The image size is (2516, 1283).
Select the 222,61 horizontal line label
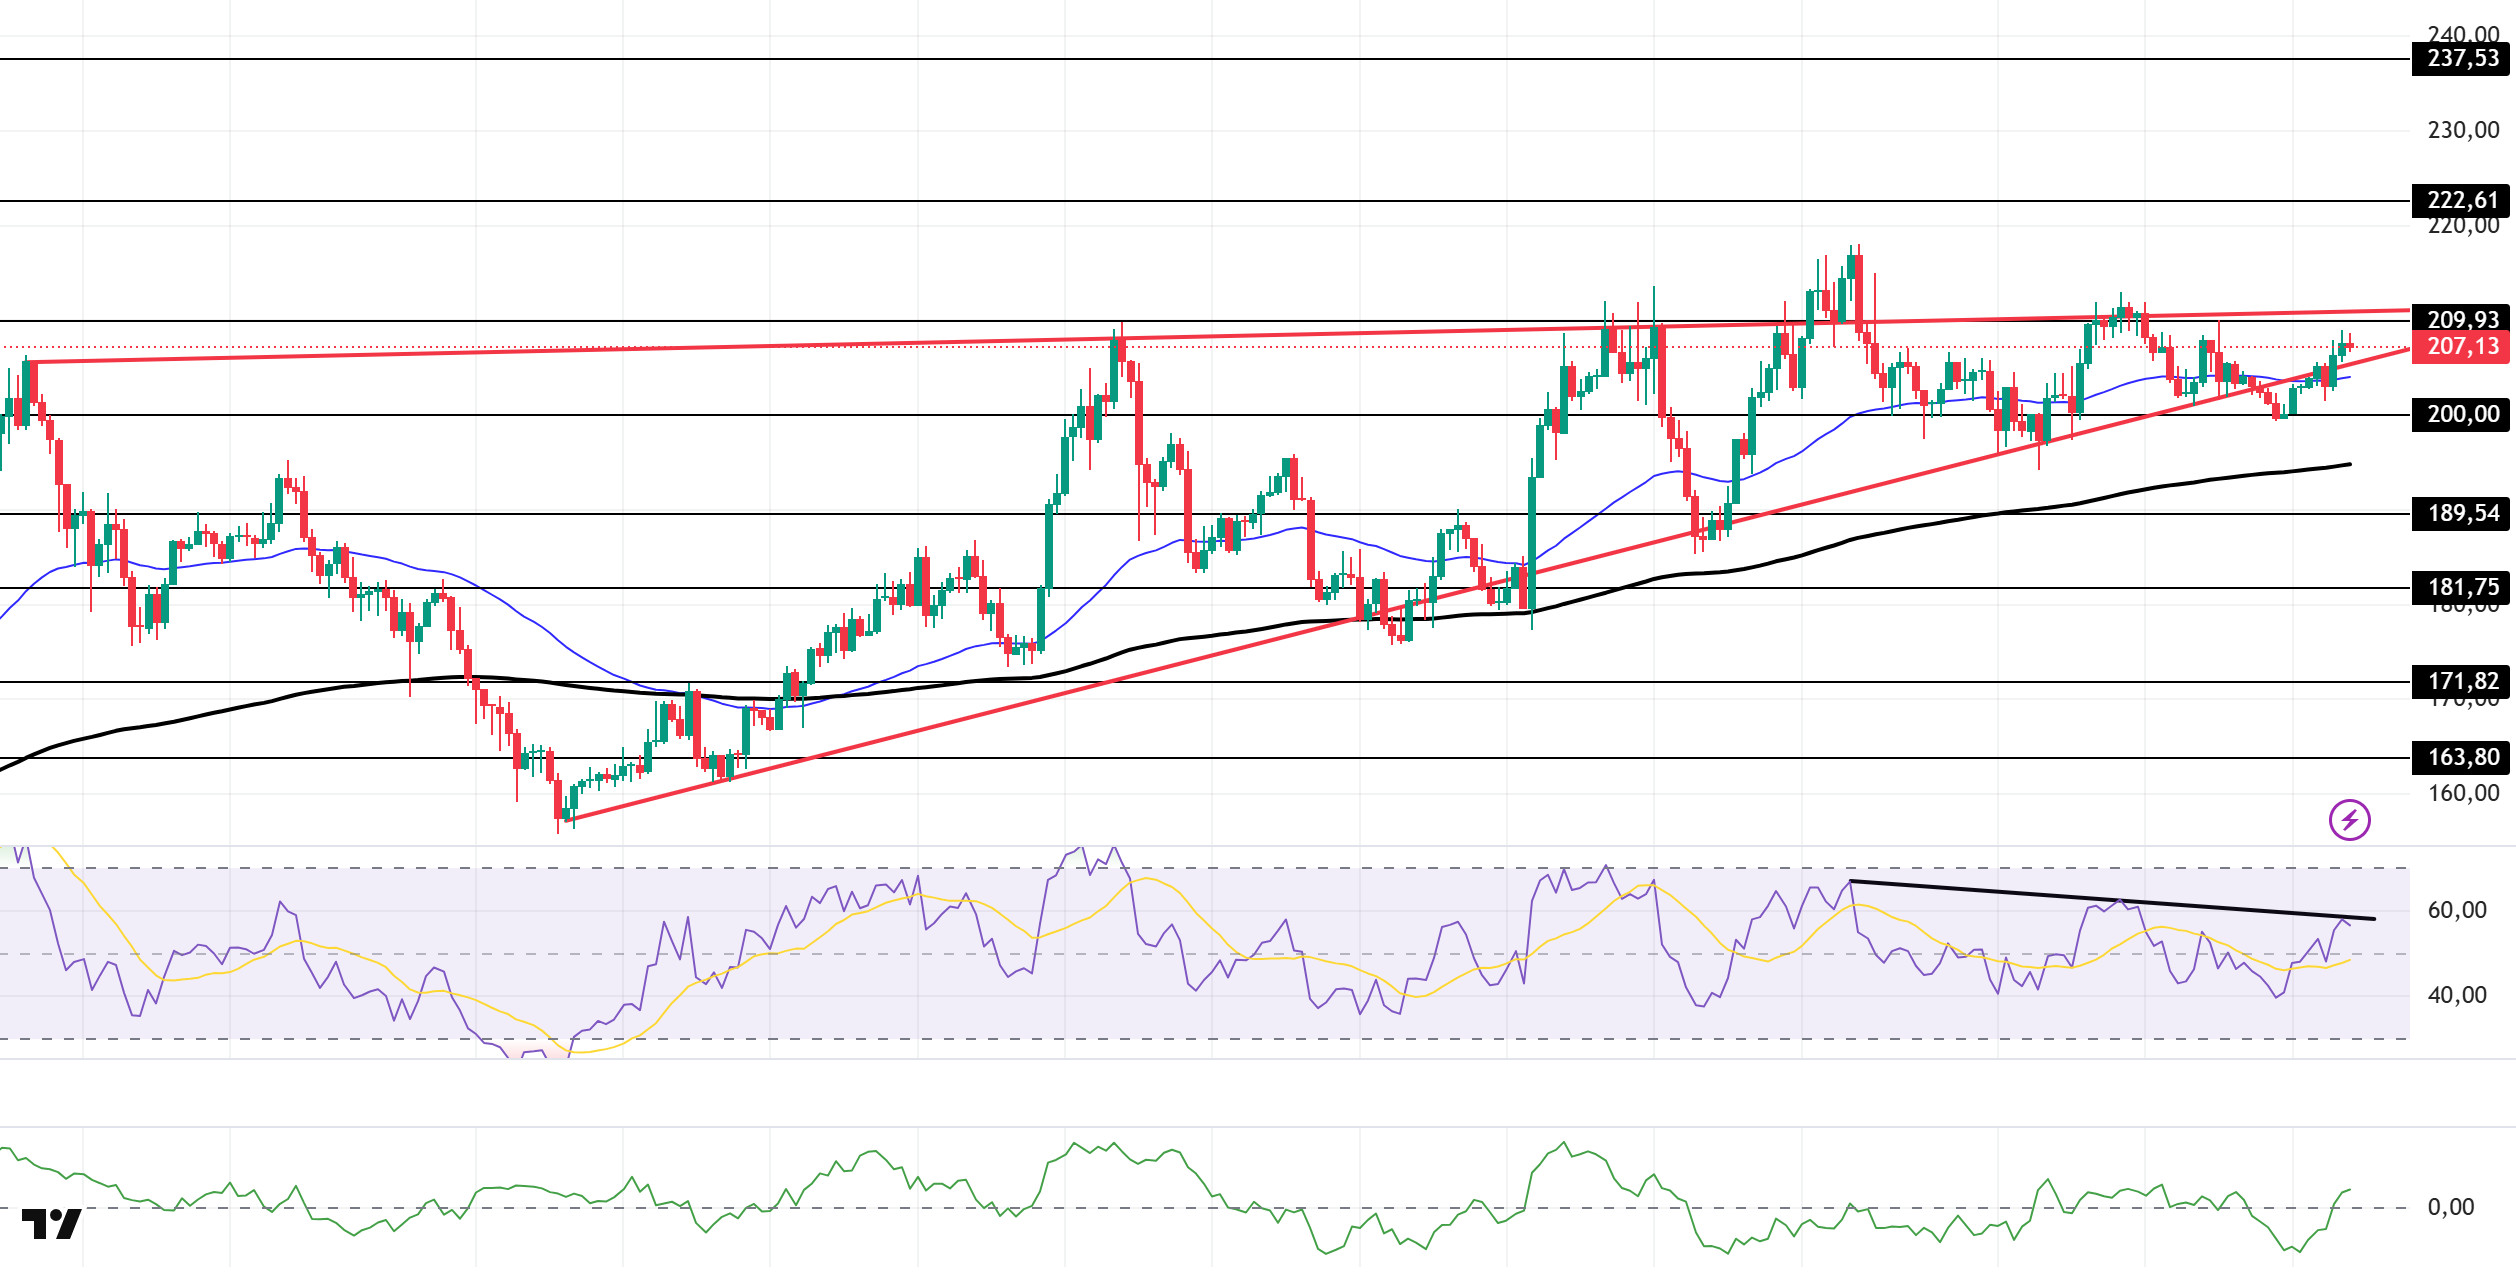click(x=2461, y=201)
